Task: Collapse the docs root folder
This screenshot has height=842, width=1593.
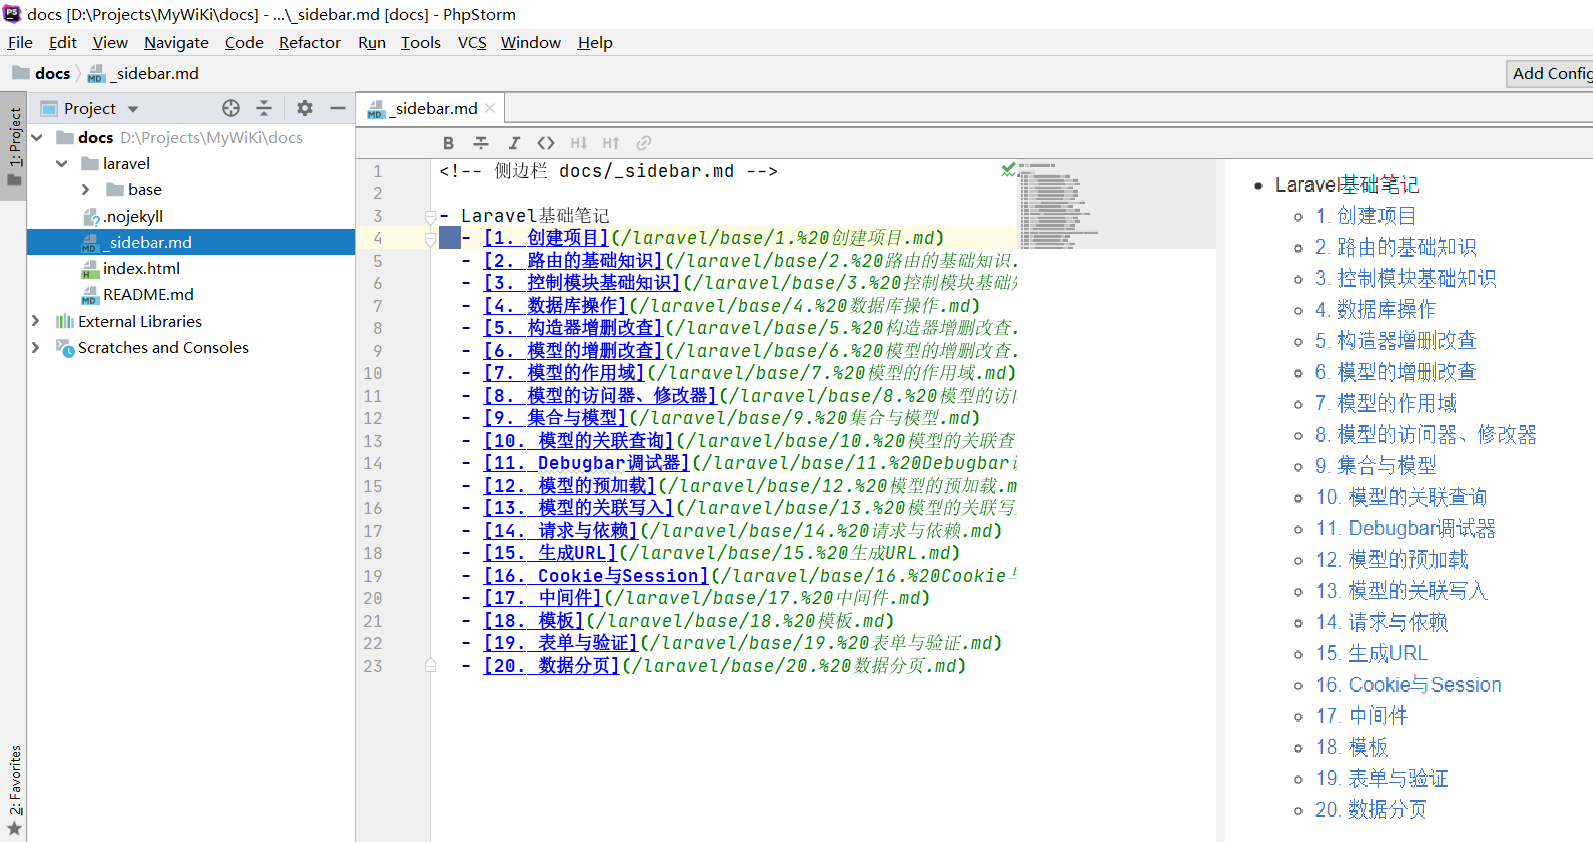Action: [x=37, y=137]
